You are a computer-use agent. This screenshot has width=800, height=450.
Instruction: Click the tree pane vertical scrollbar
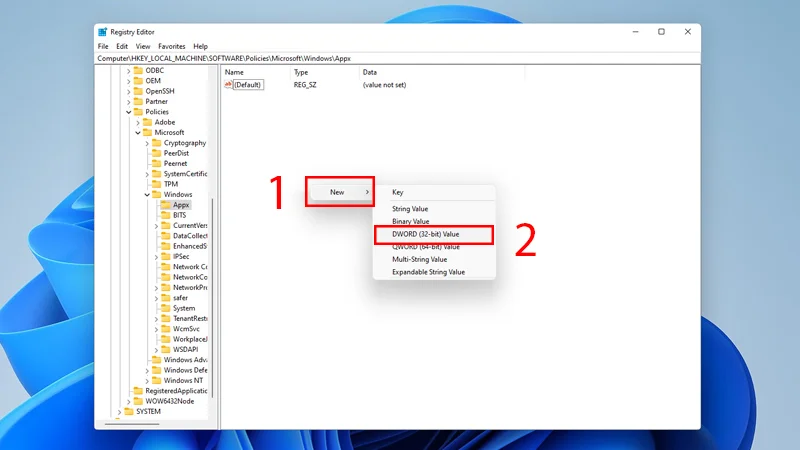(212, 298)
